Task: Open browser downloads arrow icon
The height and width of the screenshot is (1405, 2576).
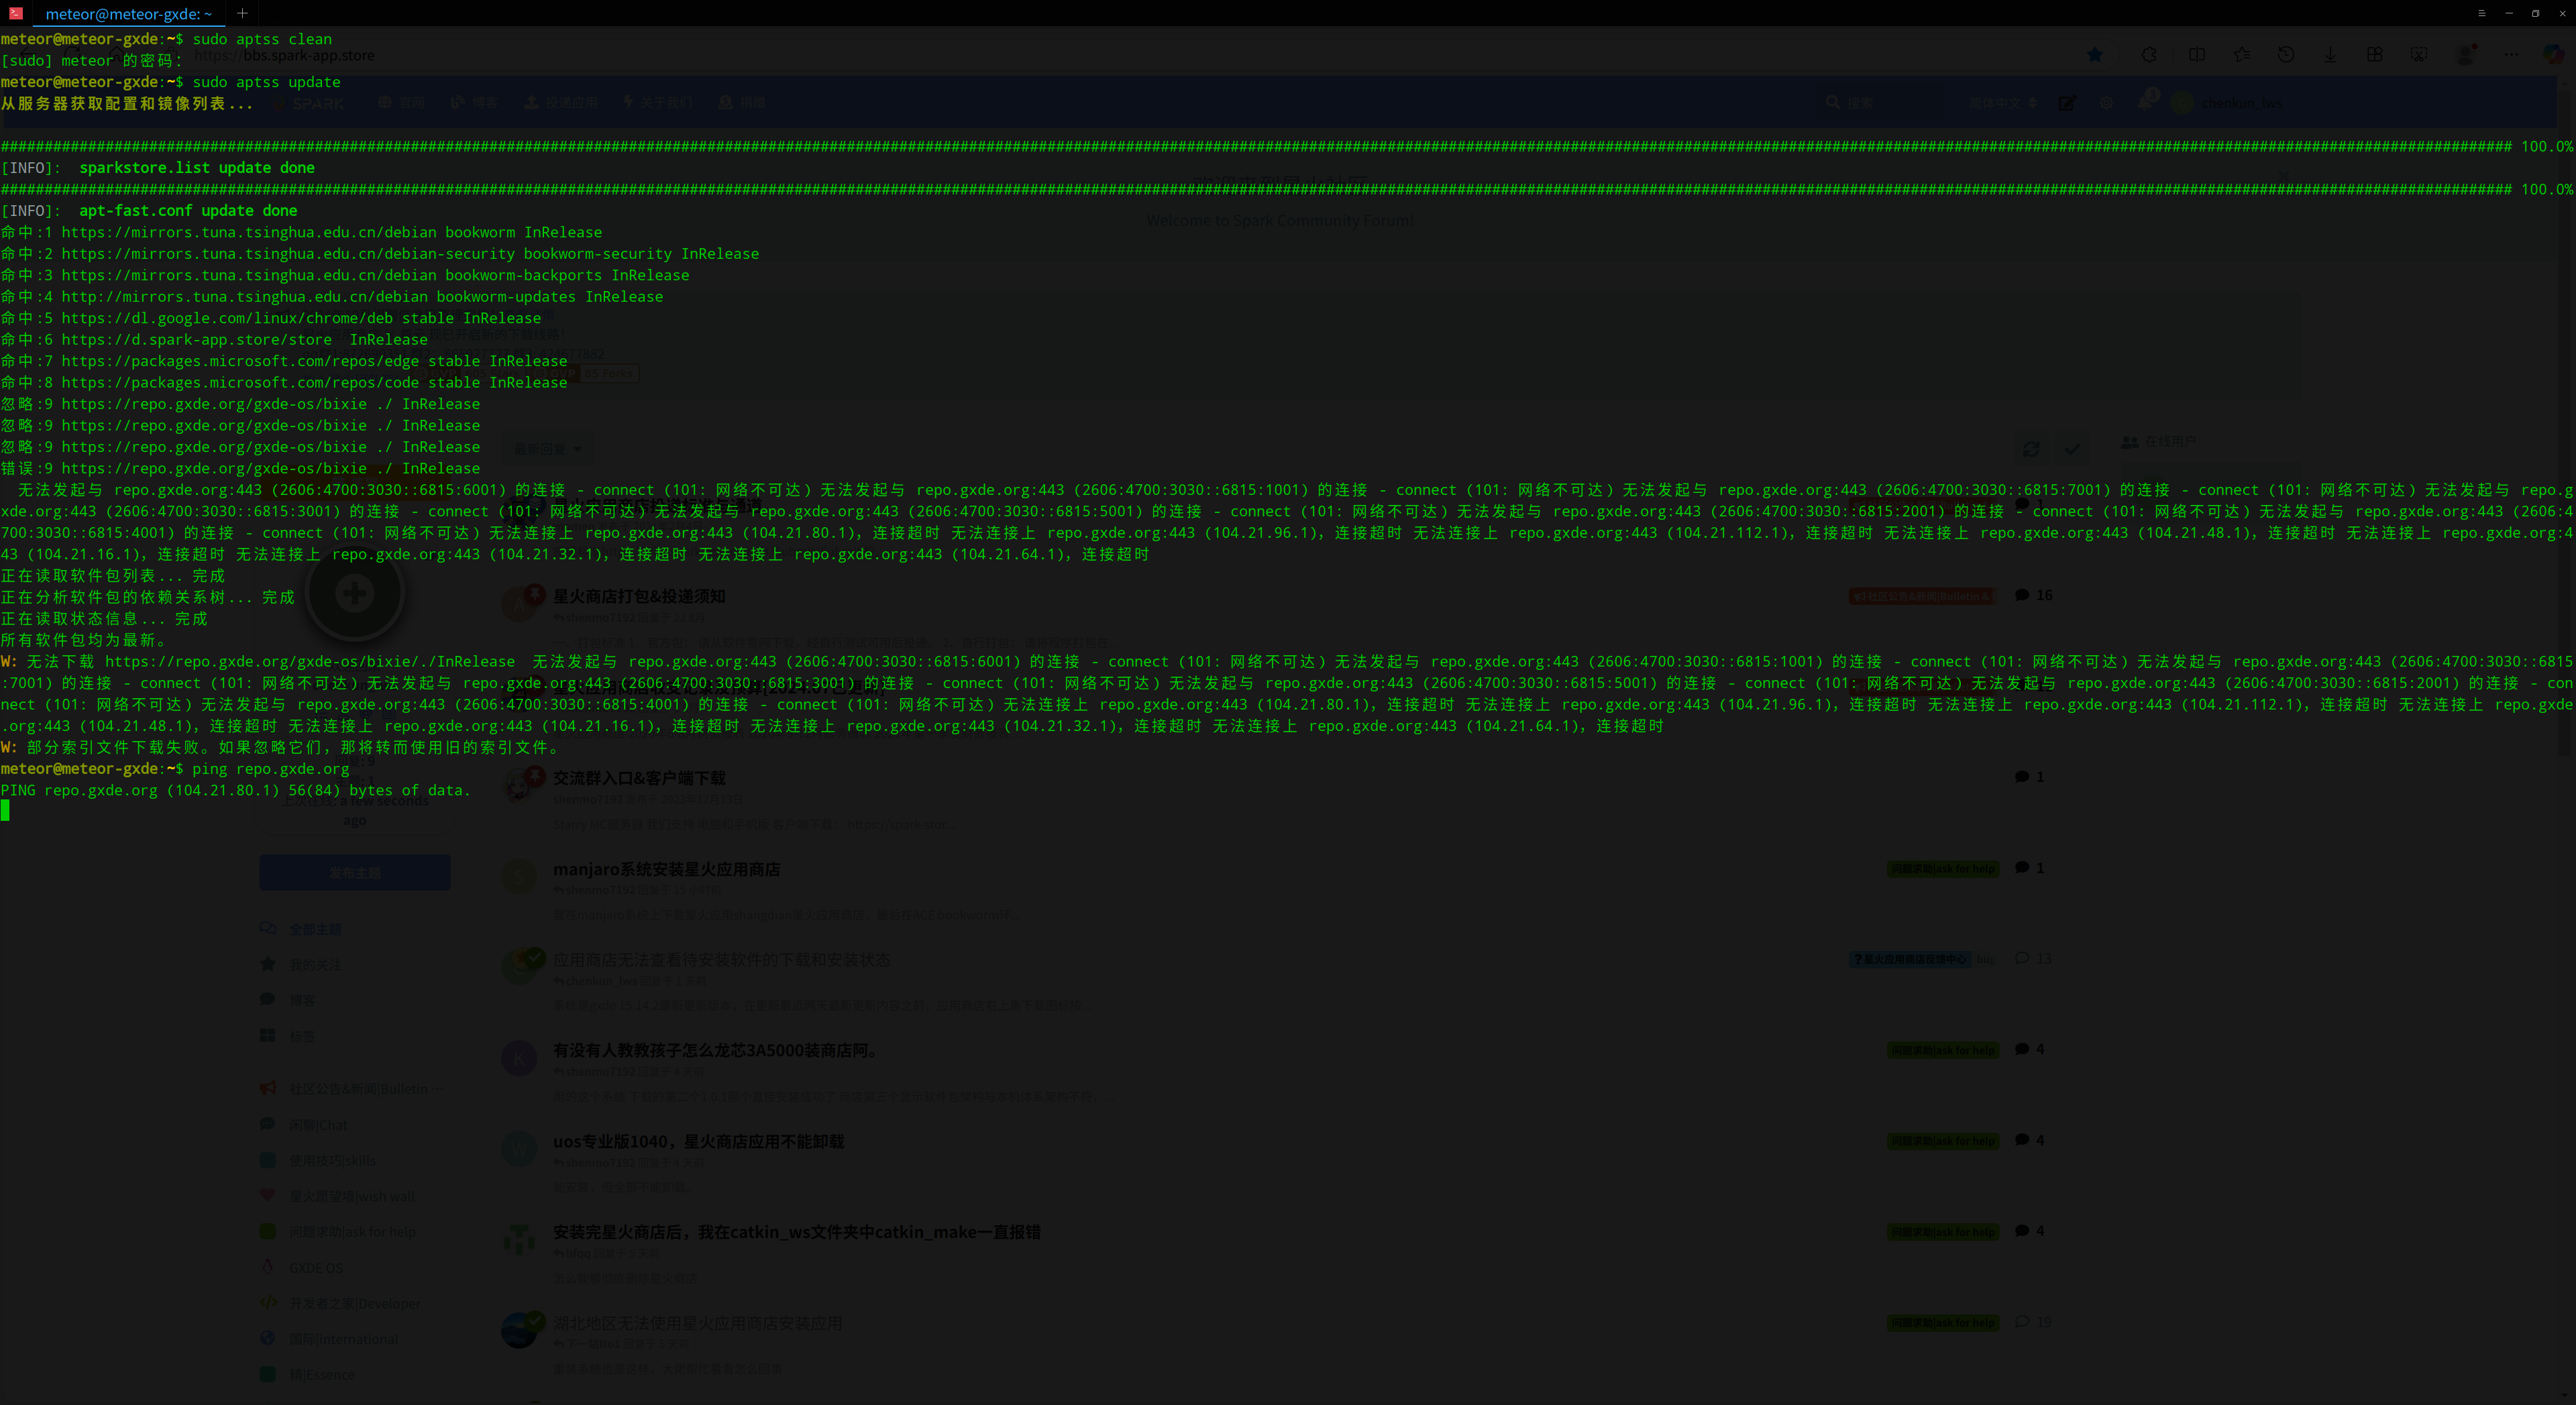Action: click(2330, 55)
